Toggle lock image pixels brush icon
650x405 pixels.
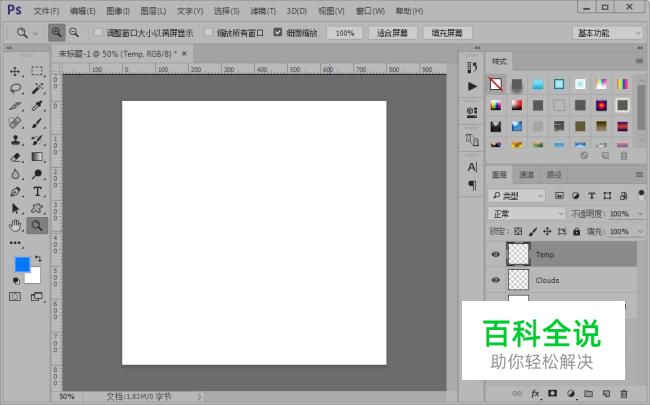(x=533, y=231)
